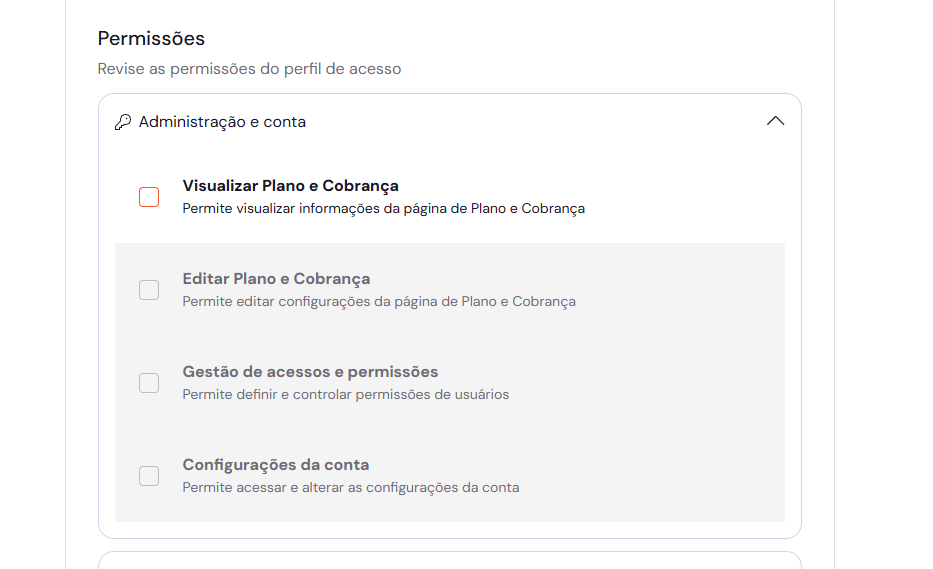
Task: Click the Permissões section heading
Action: [151, 39]
